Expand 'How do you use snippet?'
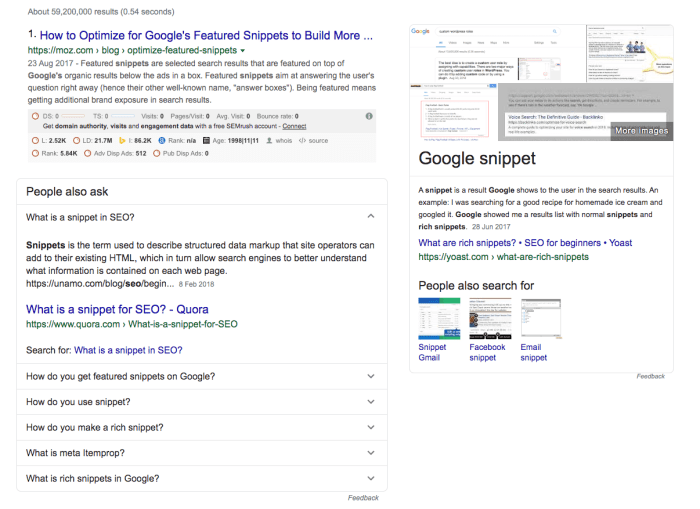The height and width of the screenshot is (509, 700). point(371,401)
